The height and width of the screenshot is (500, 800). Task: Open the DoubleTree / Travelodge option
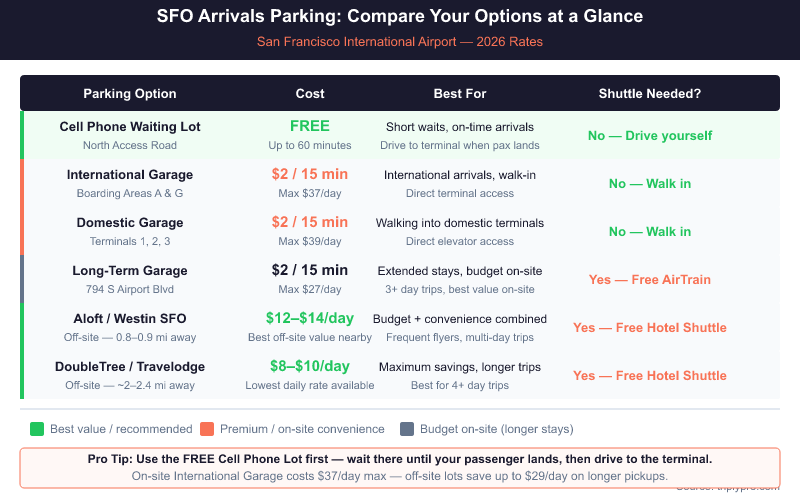130,367
